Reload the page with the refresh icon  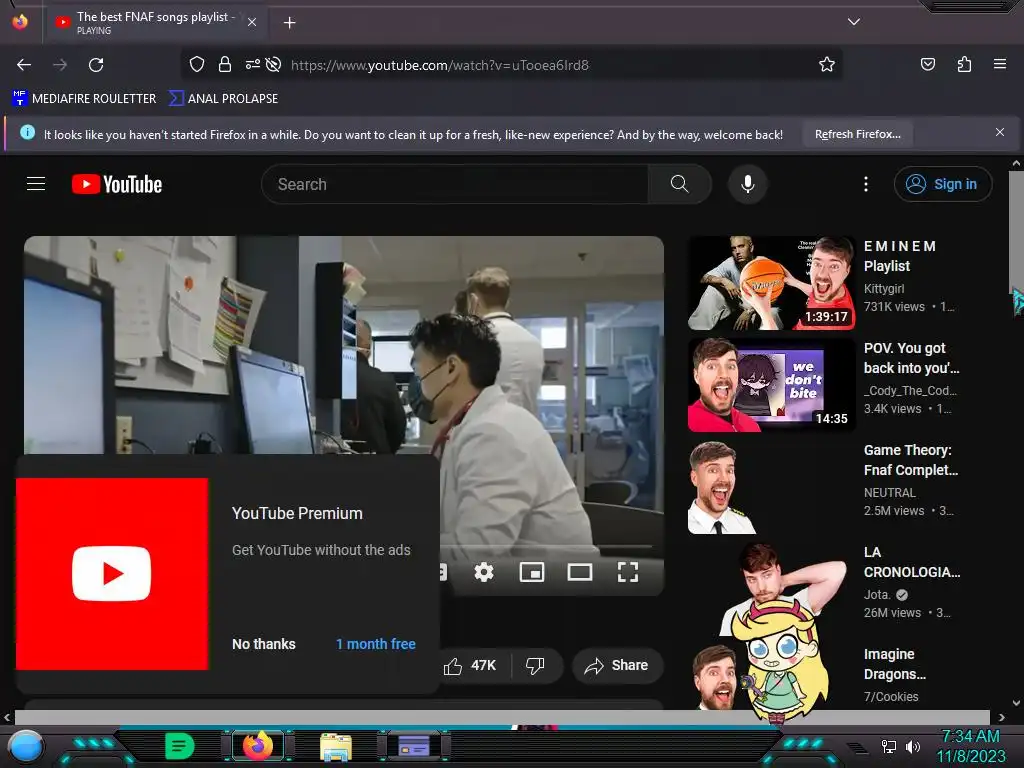point(96,65)
